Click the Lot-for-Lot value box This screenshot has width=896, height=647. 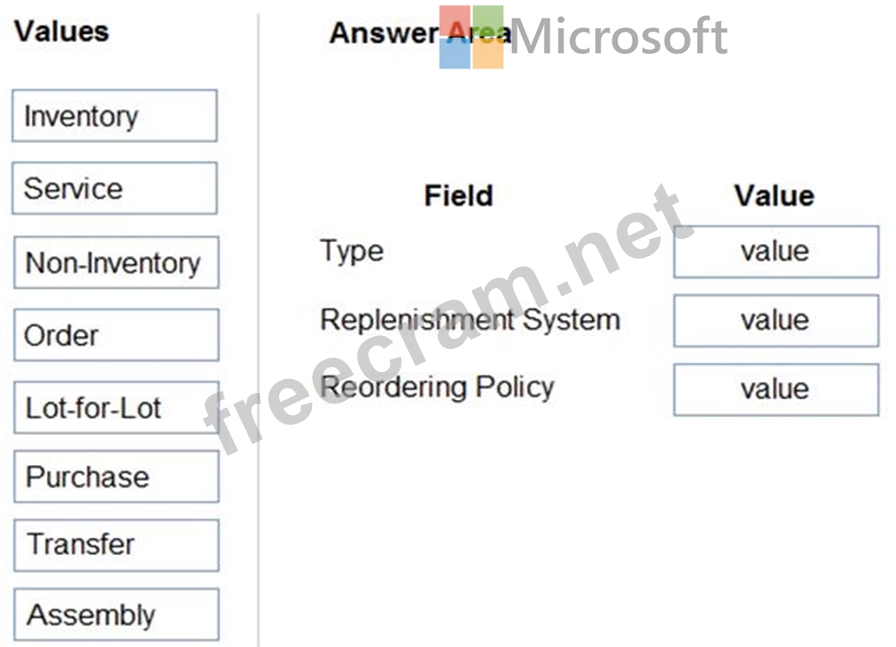(x=116, y=408)
